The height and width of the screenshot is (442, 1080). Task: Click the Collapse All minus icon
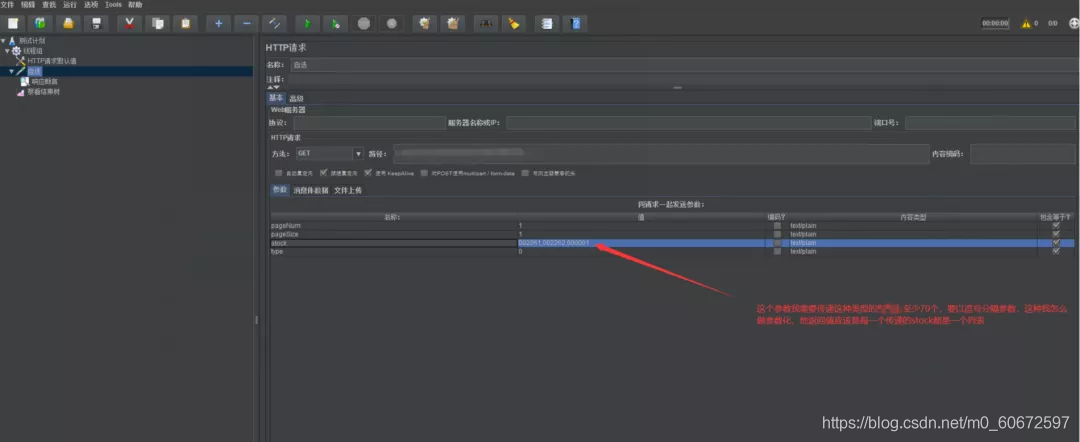point(247,23)
